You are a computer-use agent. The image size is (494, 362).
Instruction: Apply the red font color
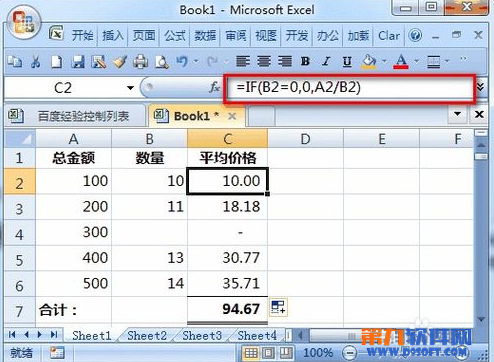401,62
